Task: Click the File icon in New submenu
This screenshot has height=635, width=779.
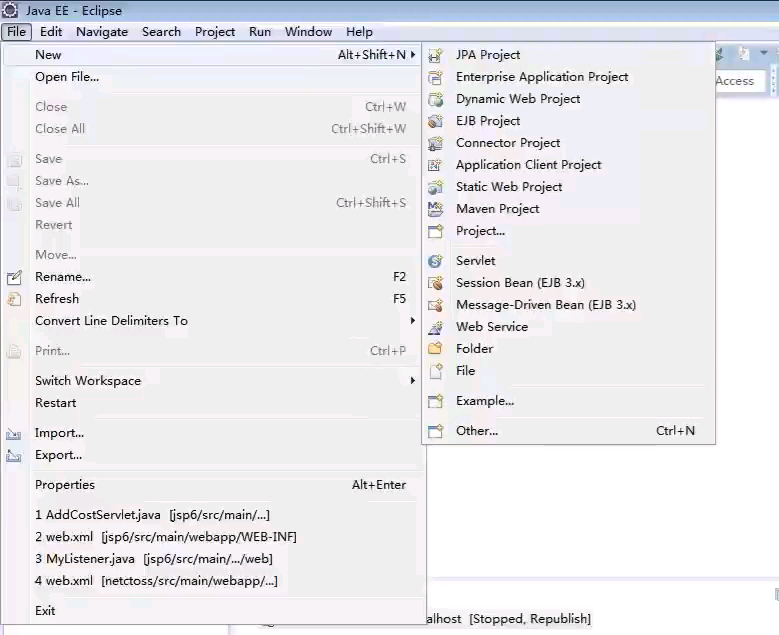Action: 435,371
